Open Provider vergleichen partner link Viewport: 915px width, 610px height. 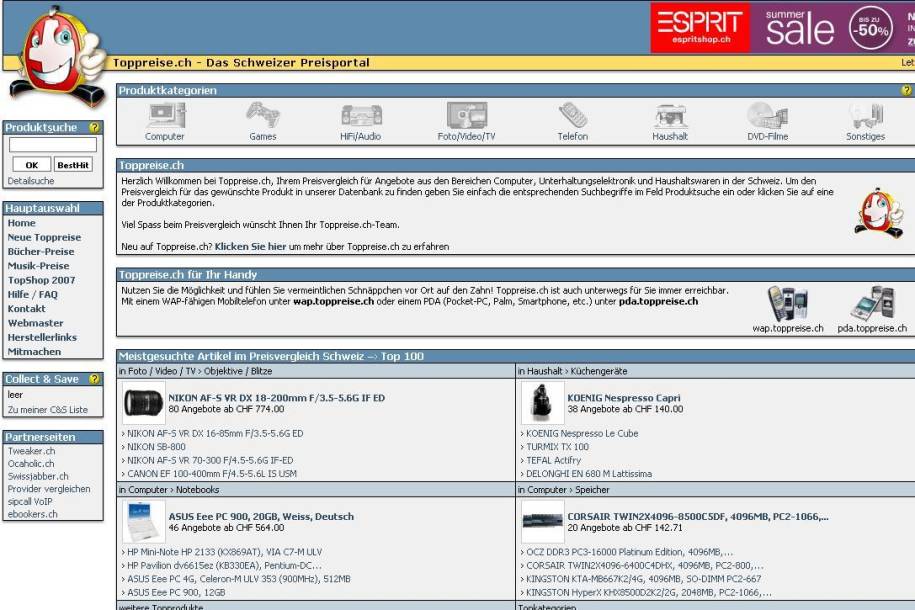coord(49,489)
